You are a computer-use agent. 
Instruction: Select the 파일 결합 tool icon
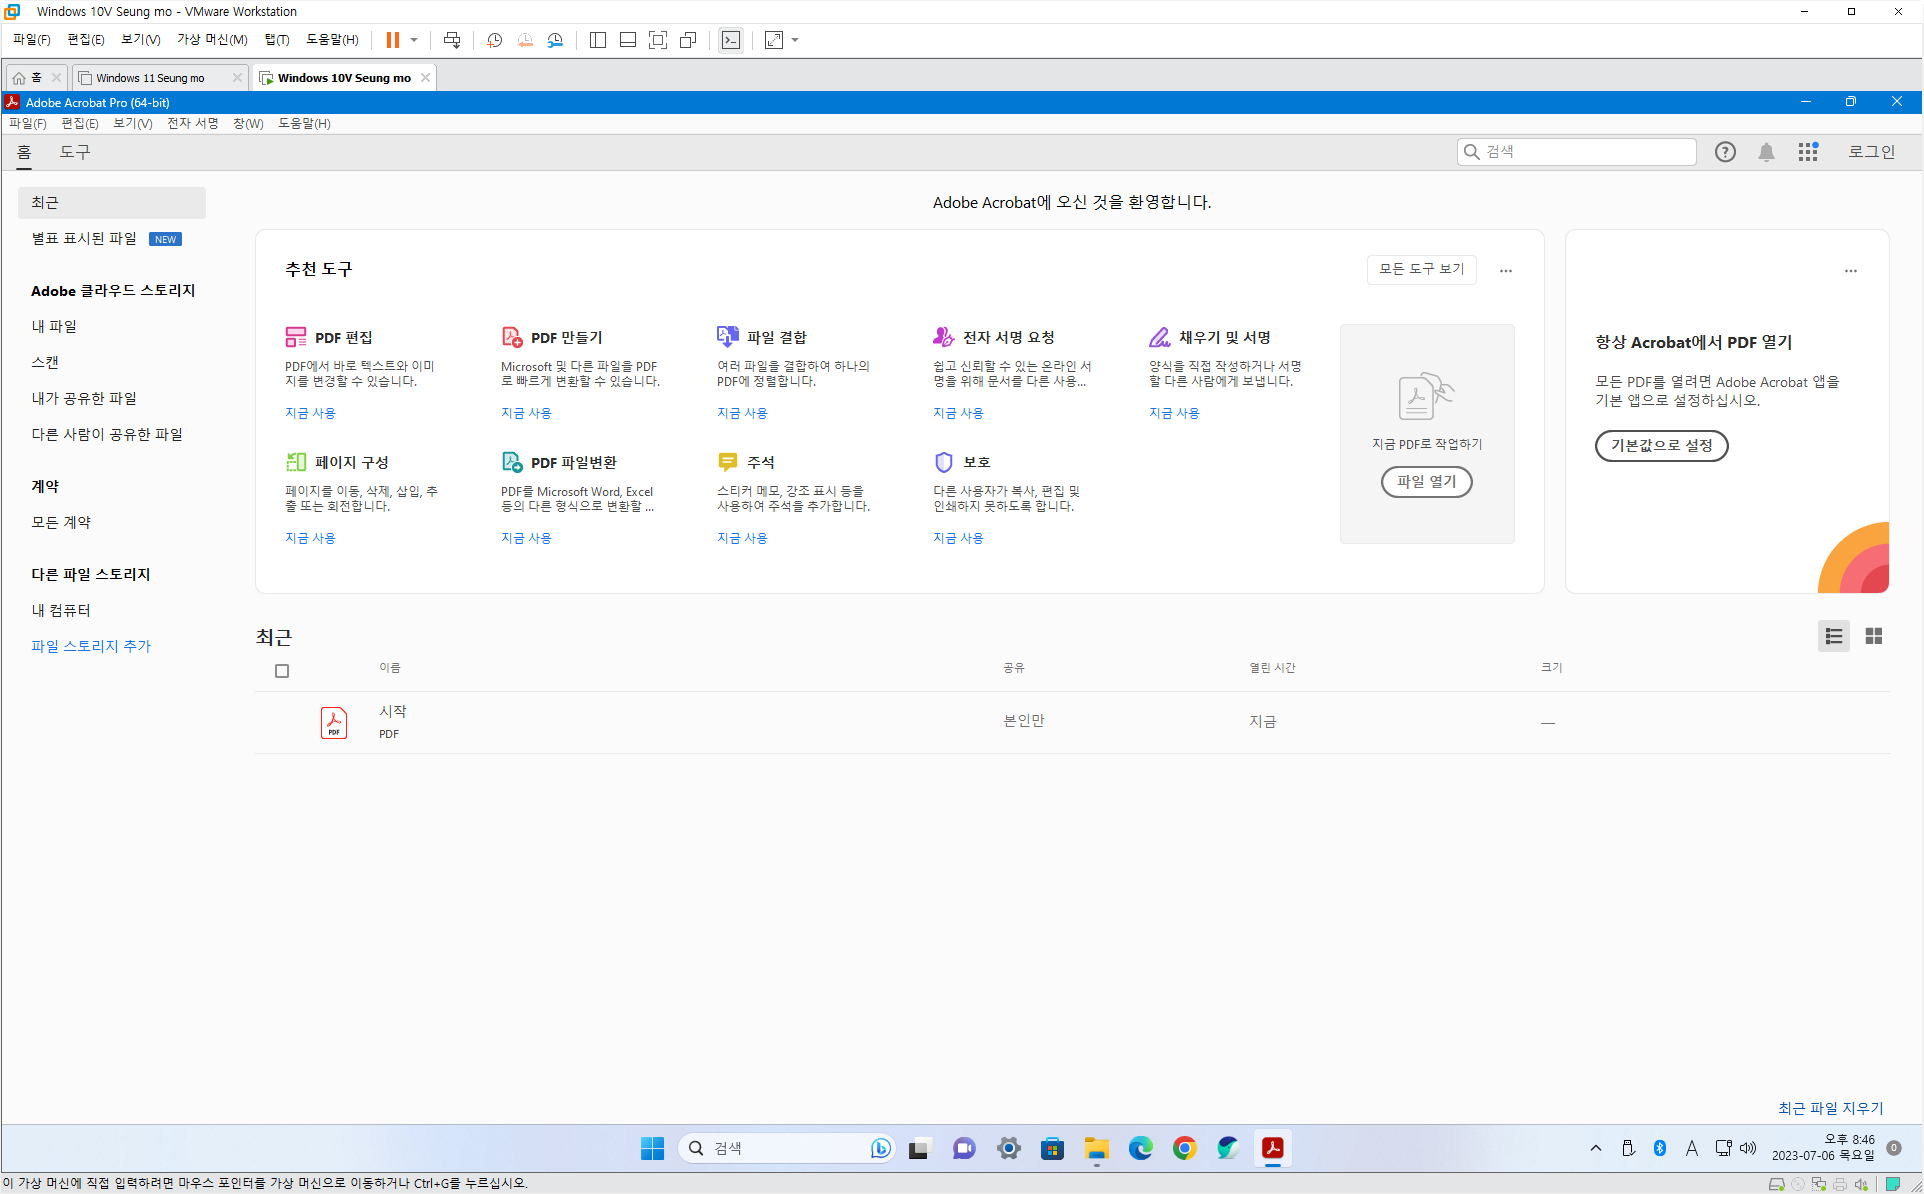point(728,337)
